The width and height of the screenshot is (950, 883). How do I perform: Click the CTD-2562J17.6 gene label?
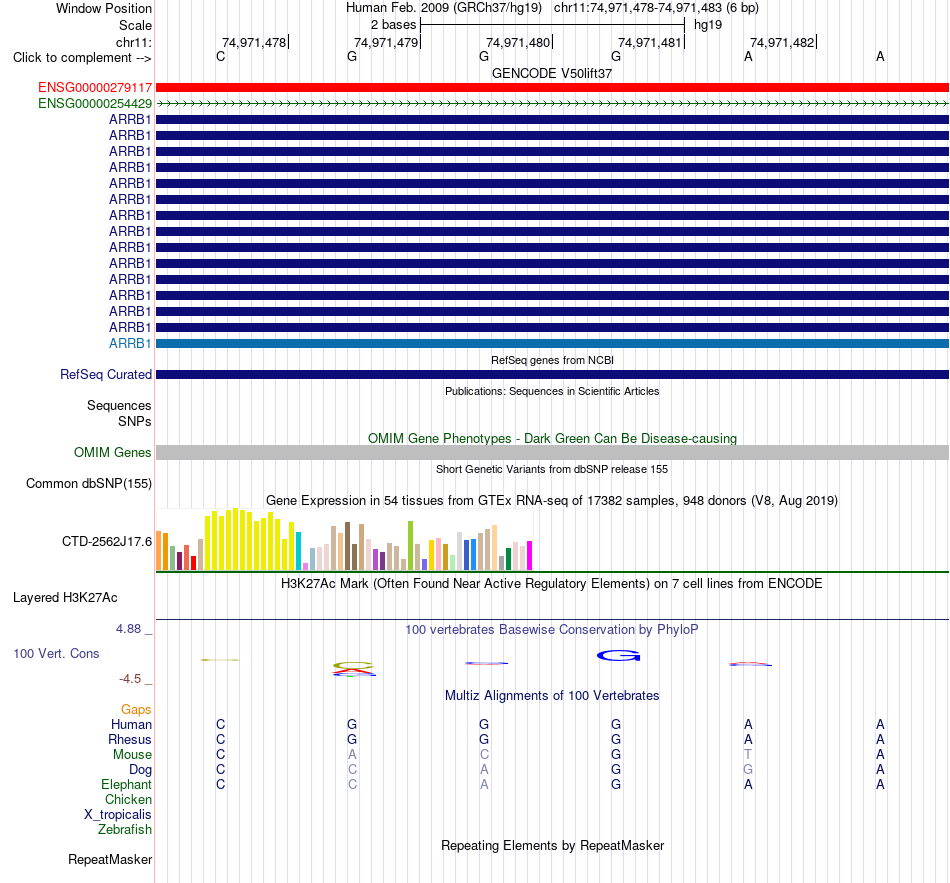107,542
